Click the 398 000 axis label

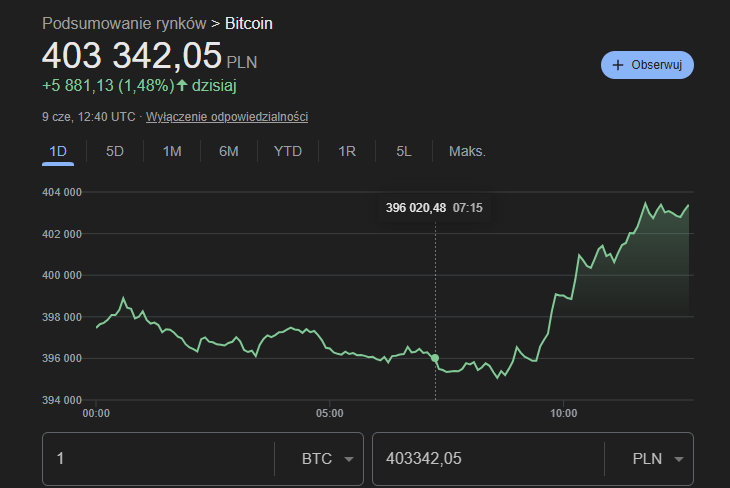click(62, 317)
